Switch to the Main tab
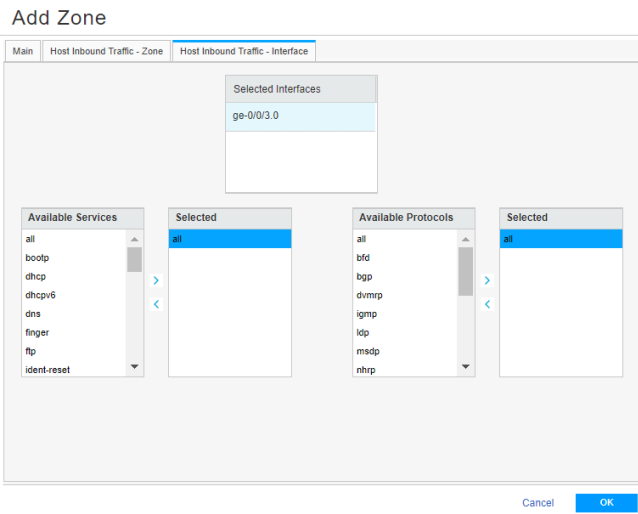This screenshot has height=514, width=638. point(23,51)
